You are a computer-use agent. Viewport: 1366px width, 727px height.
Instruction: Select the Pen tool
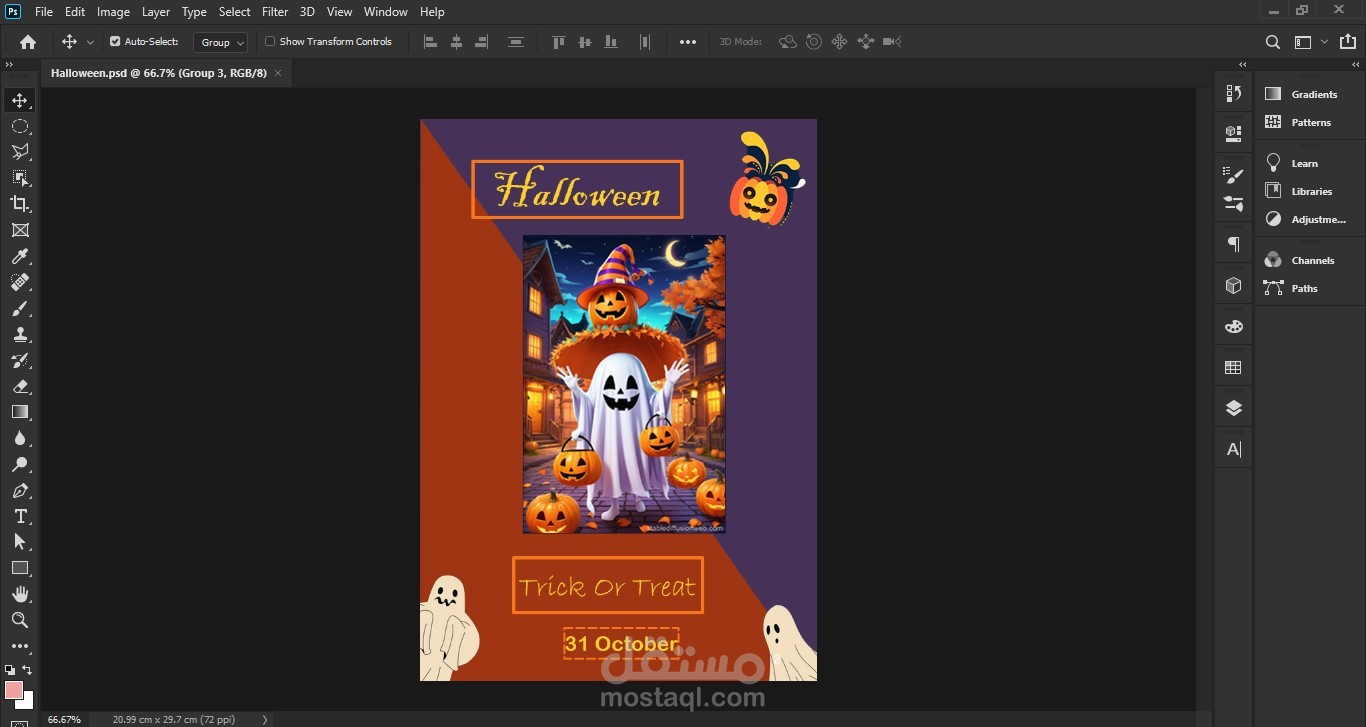[20, 491]
